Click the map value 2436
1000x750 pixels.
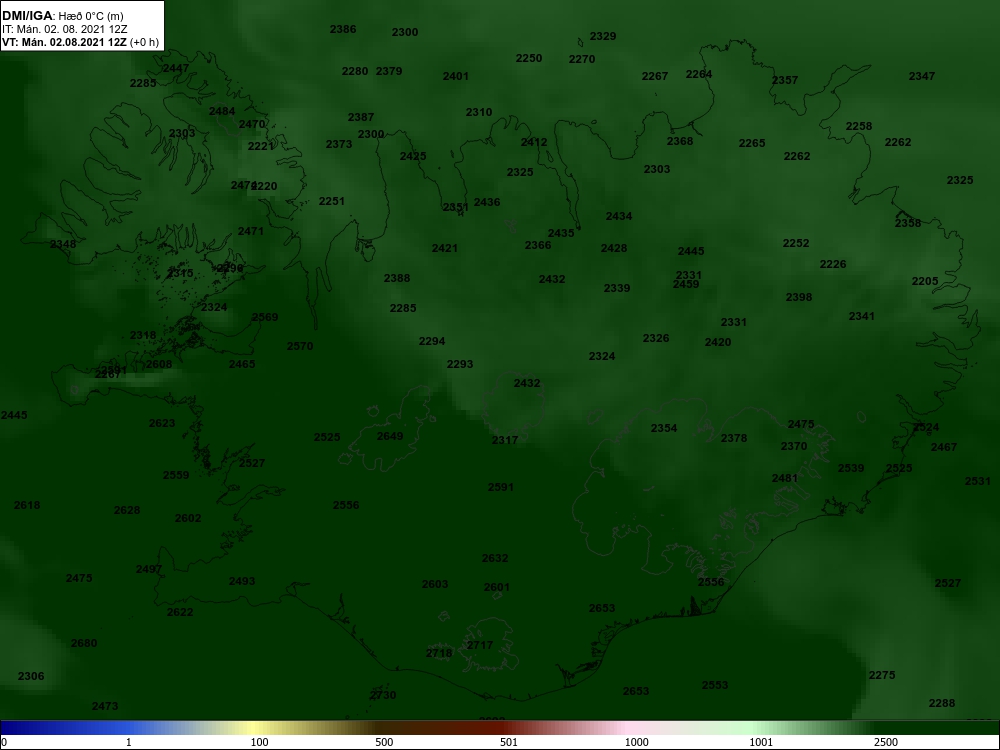point(487,202)
